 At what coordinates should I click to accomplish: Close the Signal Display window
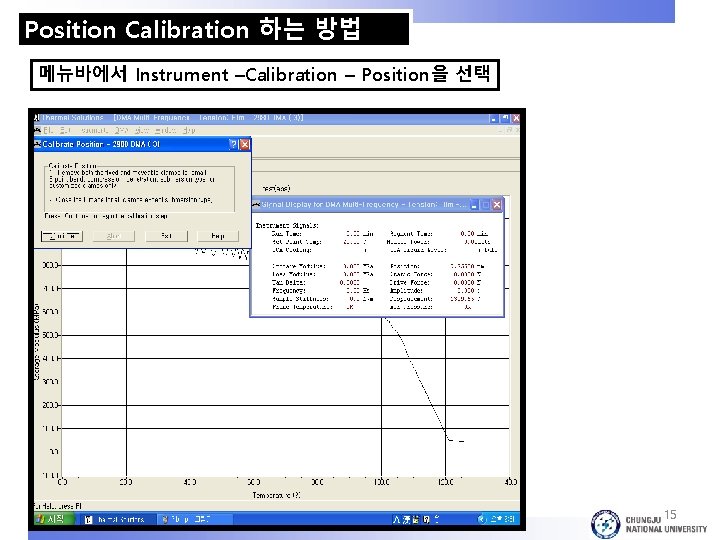click(497, 205)
